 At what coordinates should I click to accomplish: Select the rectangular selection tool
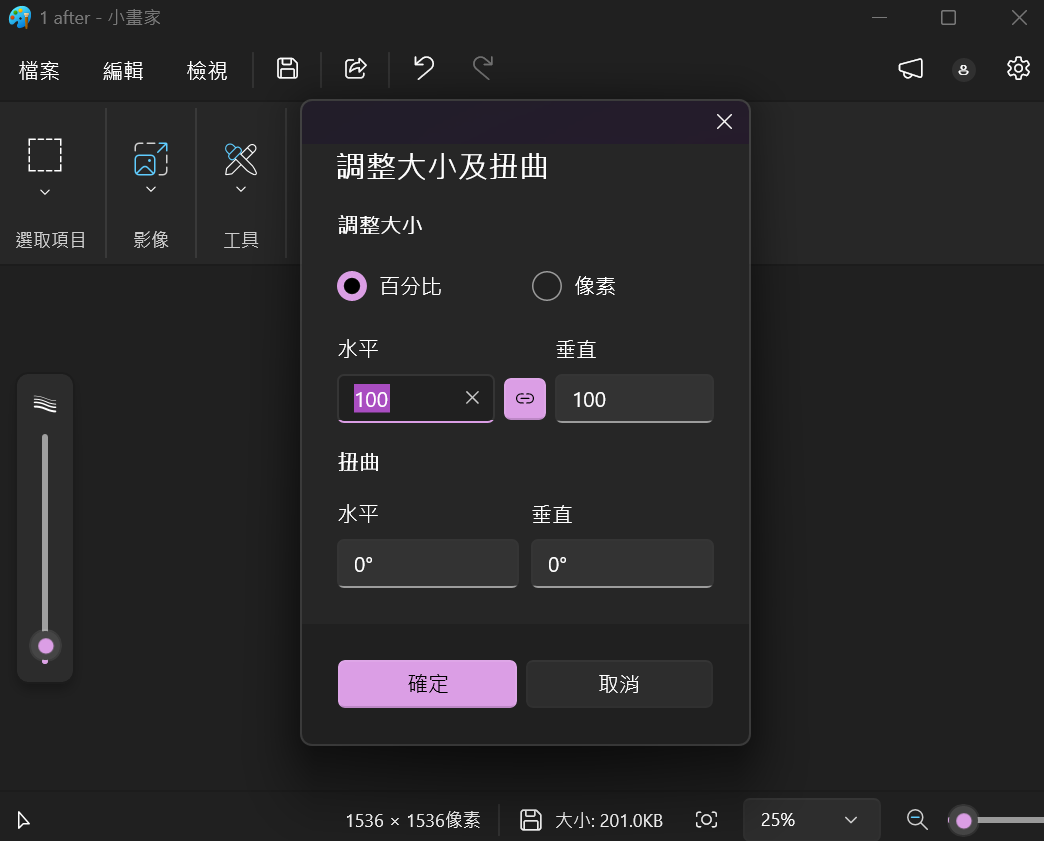click(x=45, y=155)
